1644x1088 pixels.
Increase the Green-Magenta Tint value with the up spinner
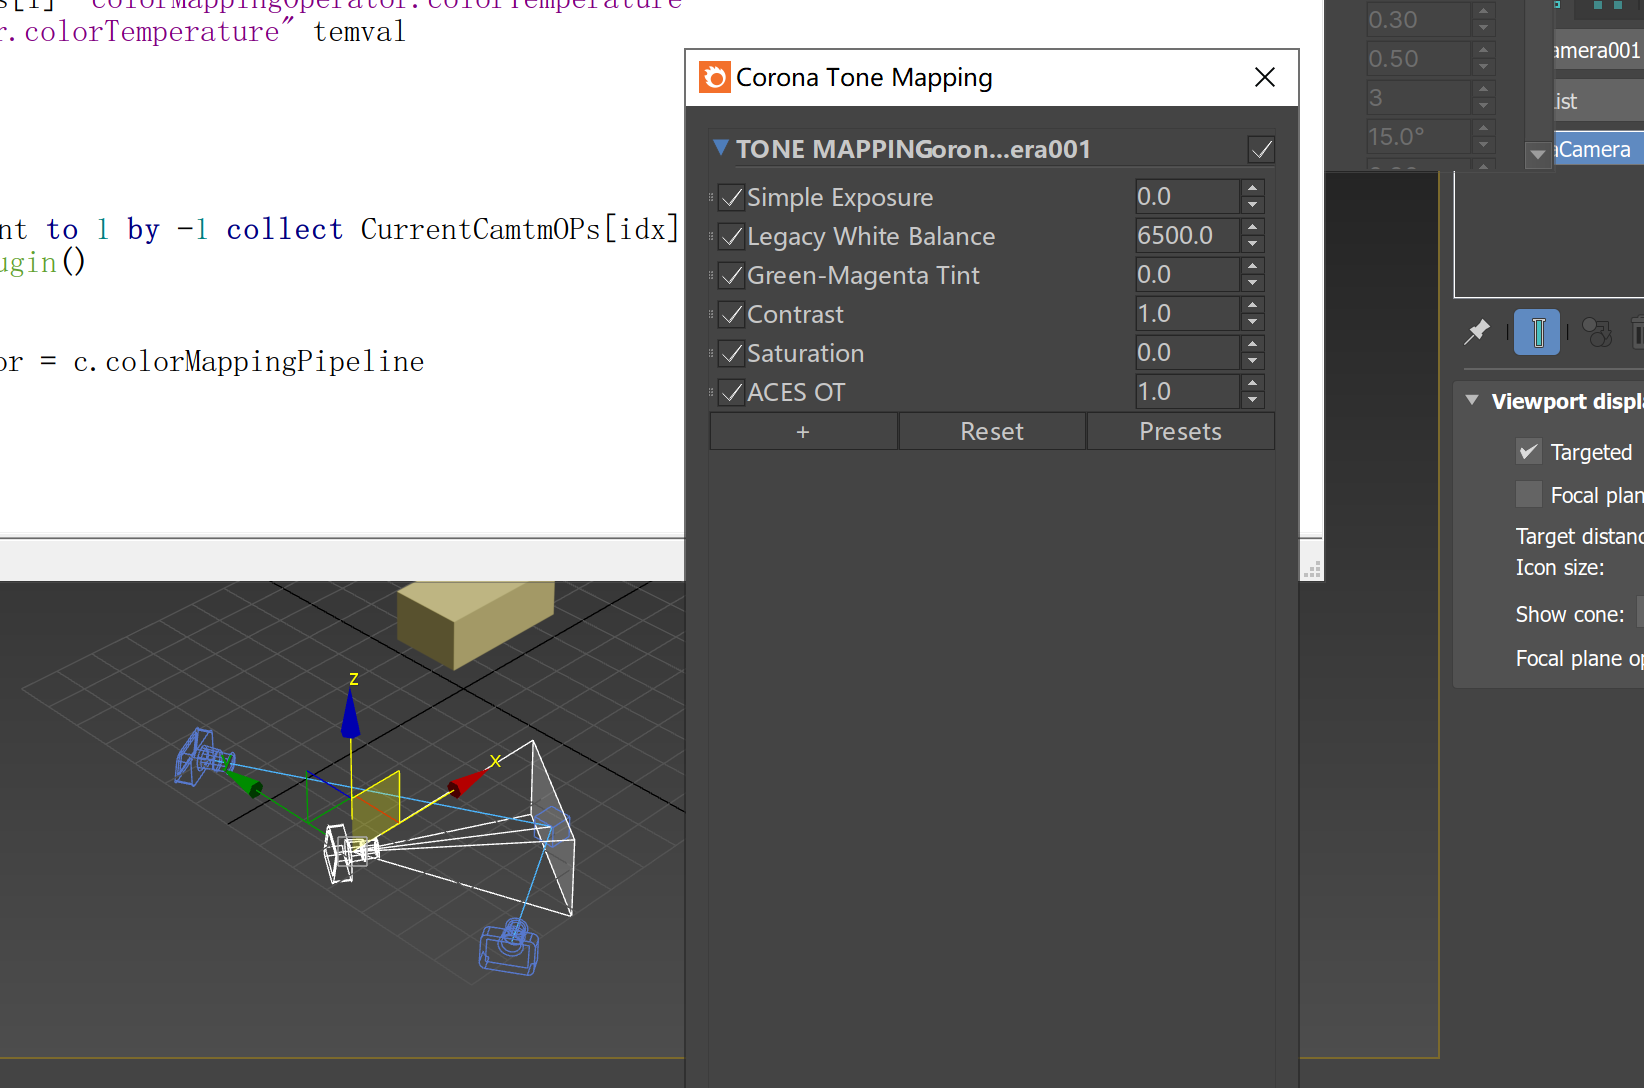click(1252, 266)
